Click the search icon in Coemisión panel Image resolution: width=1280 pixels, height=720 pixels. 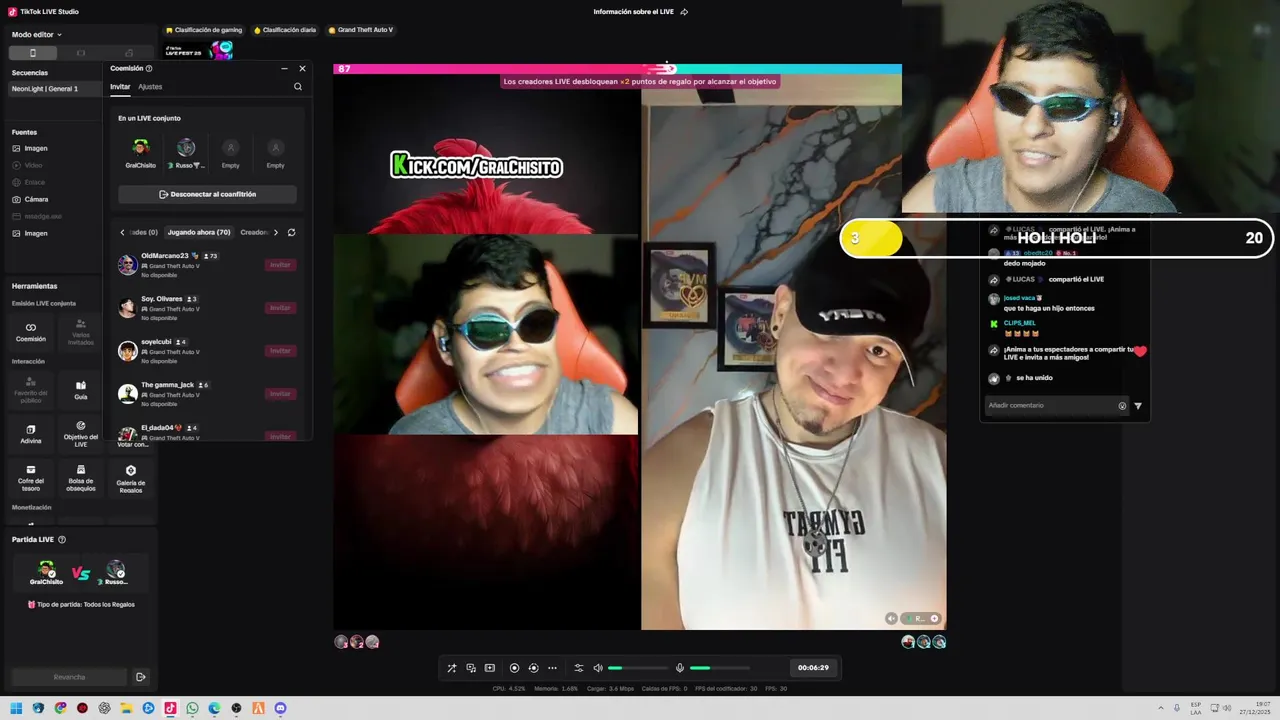[298, 87]
